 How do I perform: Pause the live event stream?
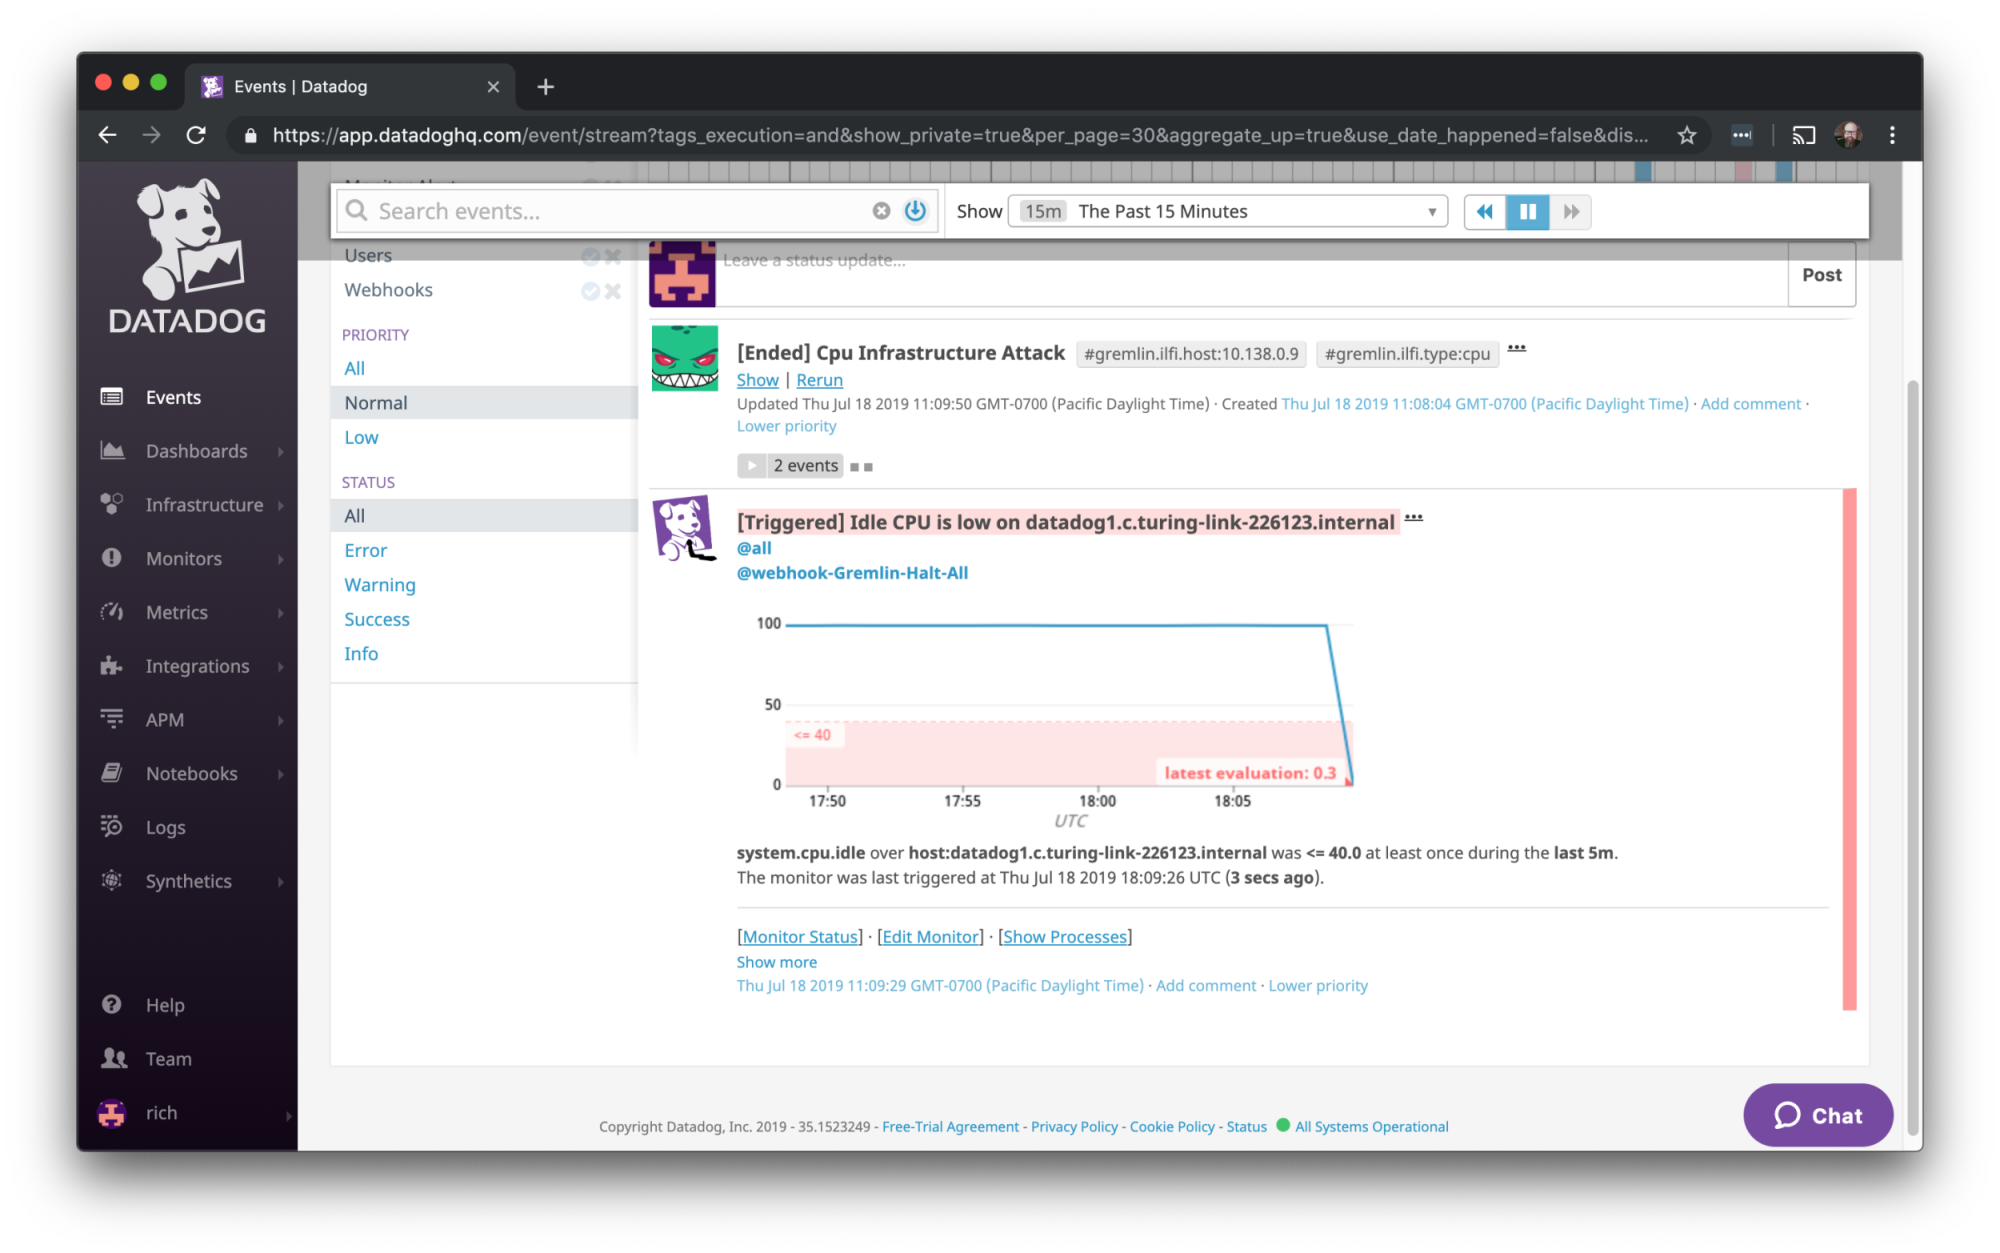(1527, 211)
